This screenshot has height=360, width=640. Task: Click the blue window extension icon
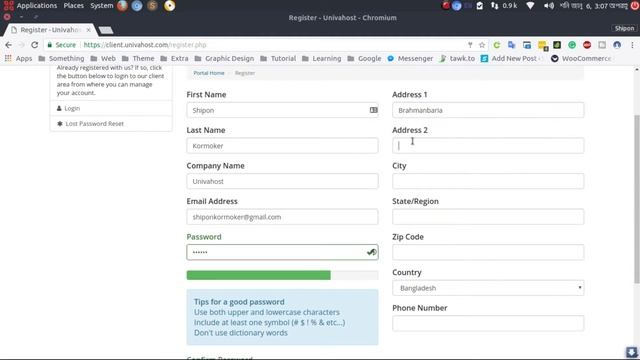[527, 45]
